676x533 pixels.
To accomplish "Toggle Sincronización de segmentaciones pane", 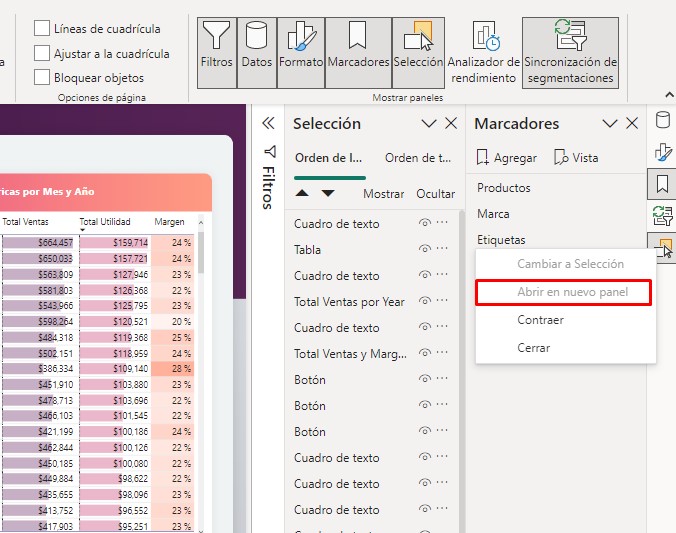I will click(570, 53).
